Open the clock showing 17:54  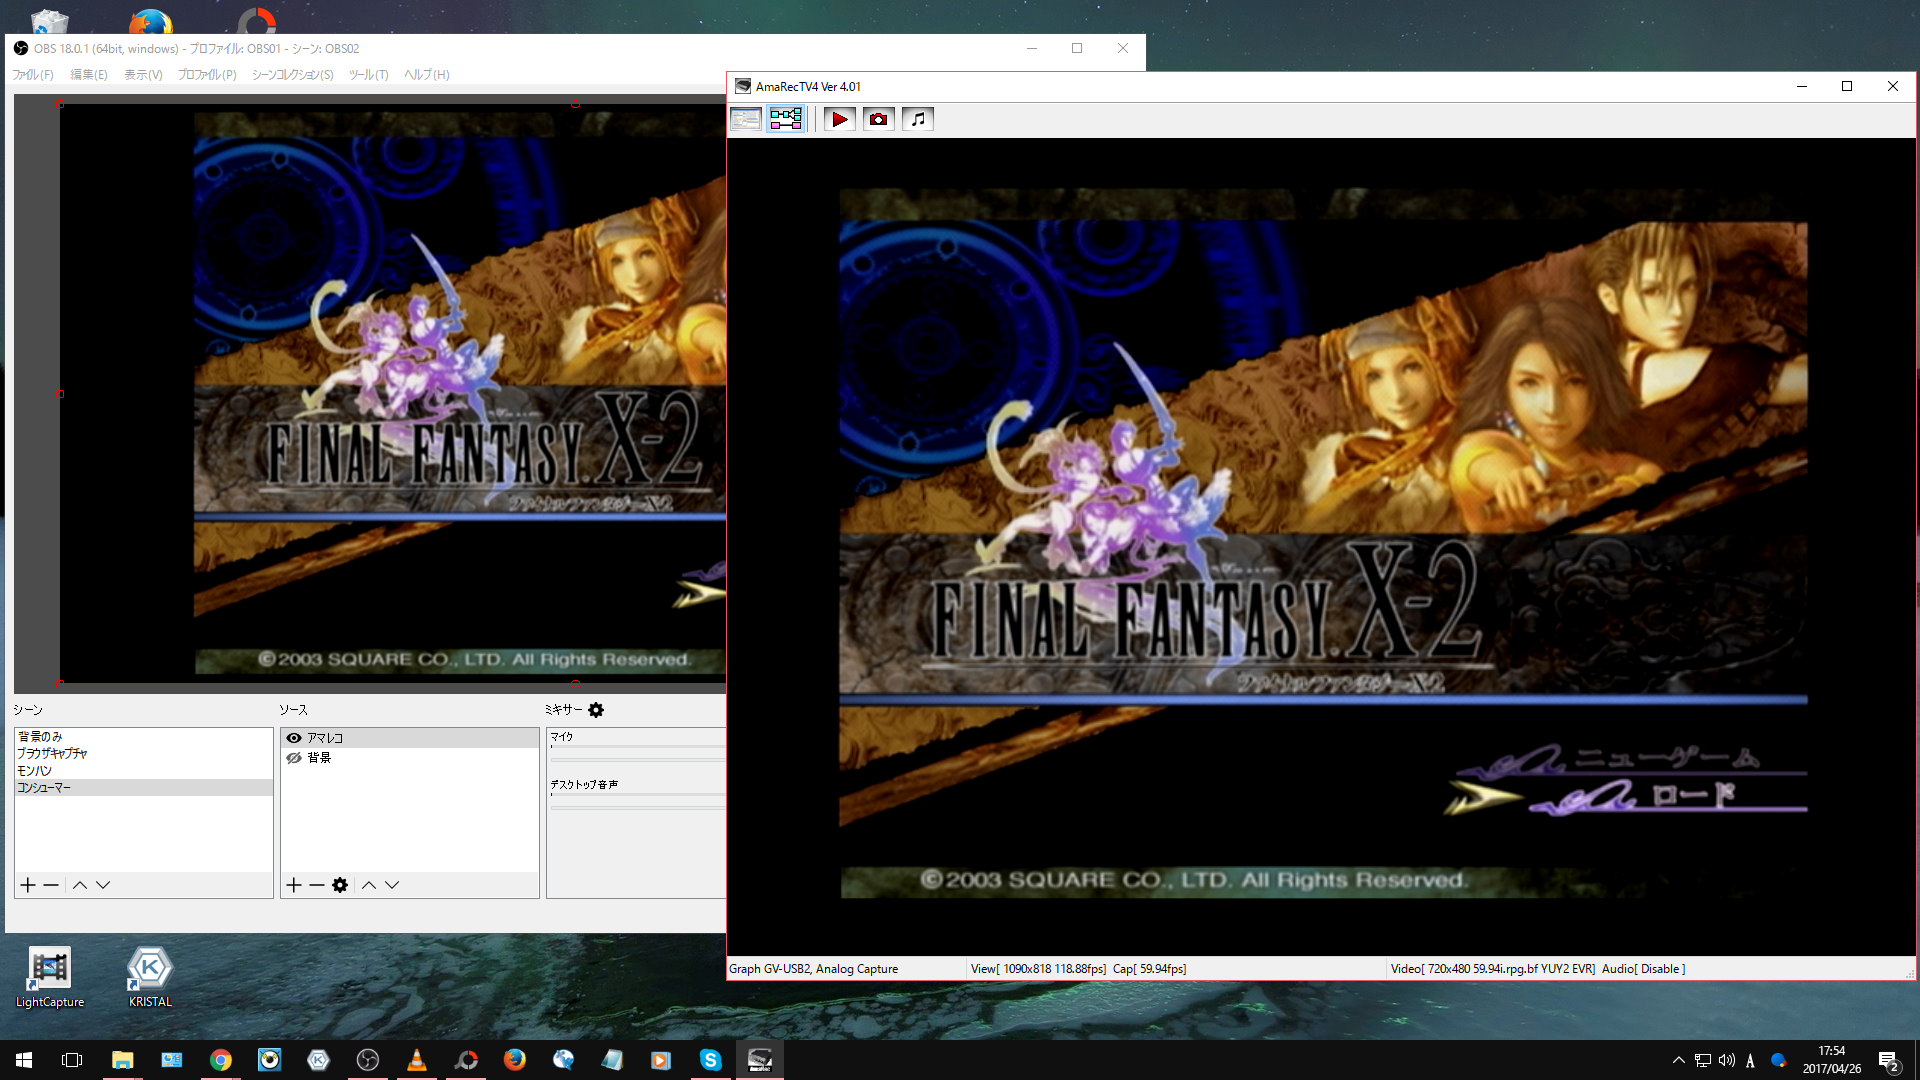(x=1831, y=1060)
